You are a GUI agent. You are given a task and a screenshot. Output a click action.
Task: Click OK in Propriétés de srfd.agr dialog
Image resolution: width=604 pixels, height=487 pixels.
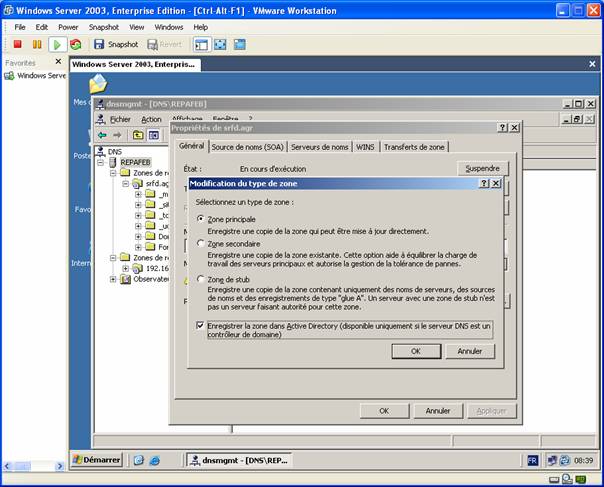384,411
